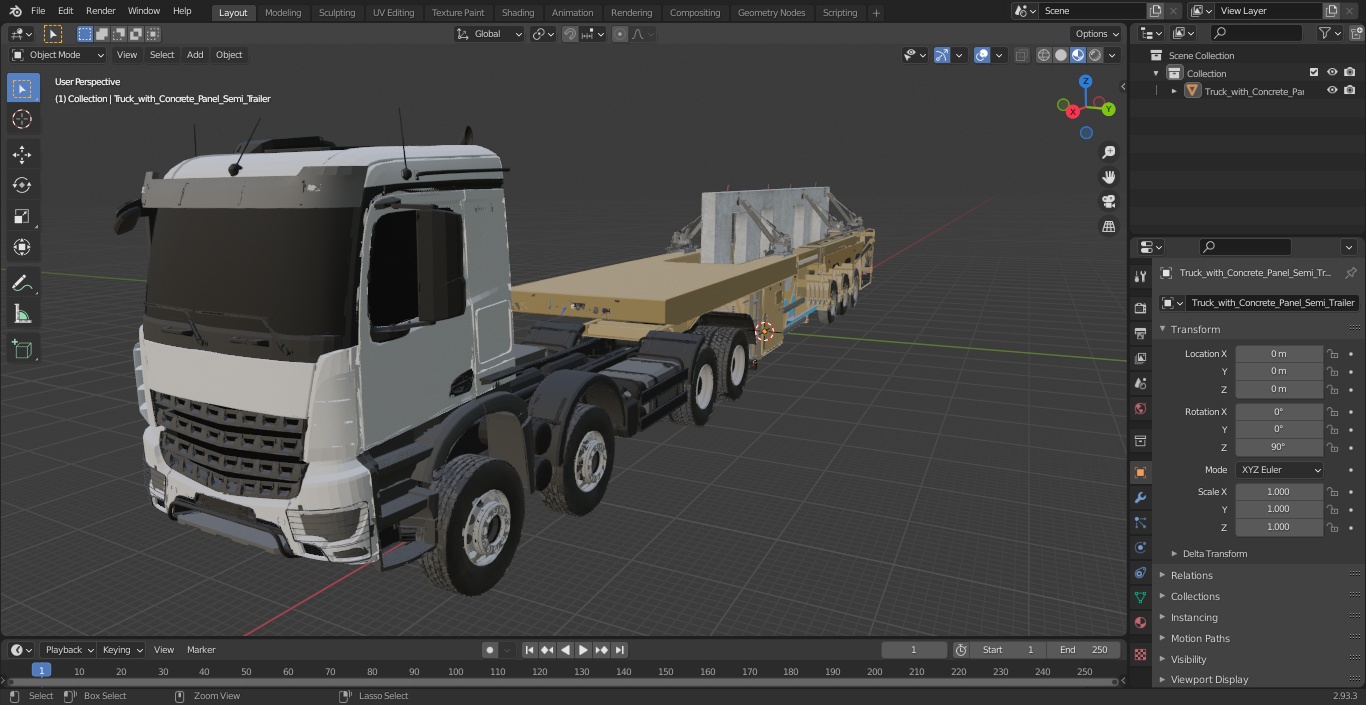The height and width of the screenshot is (705, 1366).
Task: Open the Tool properties tab
Action: coord(1140,277)
